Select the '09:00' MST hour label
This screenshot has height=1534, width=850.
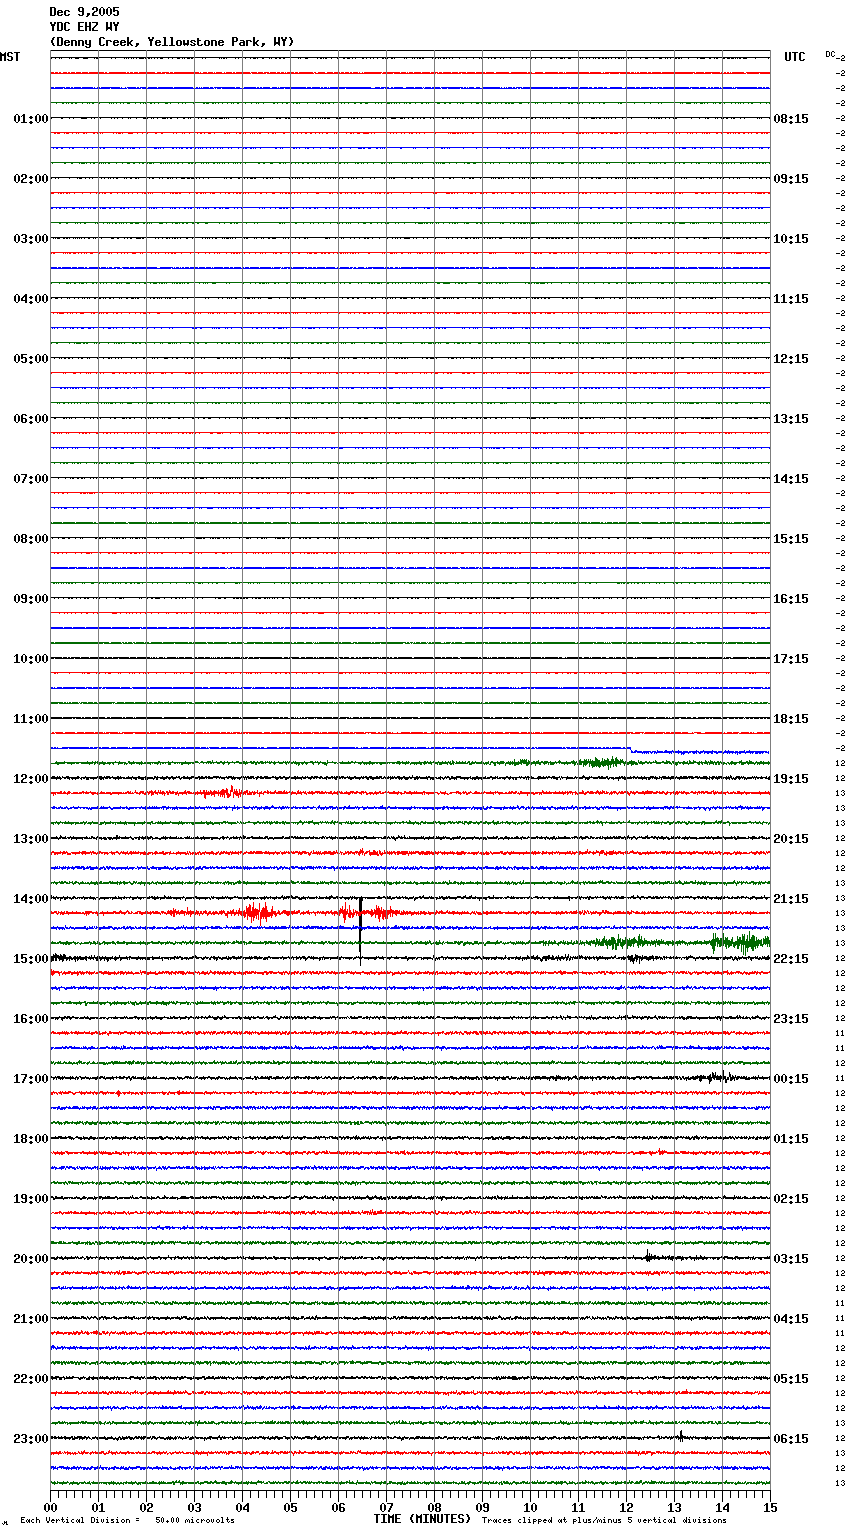(x=31, y=599)
